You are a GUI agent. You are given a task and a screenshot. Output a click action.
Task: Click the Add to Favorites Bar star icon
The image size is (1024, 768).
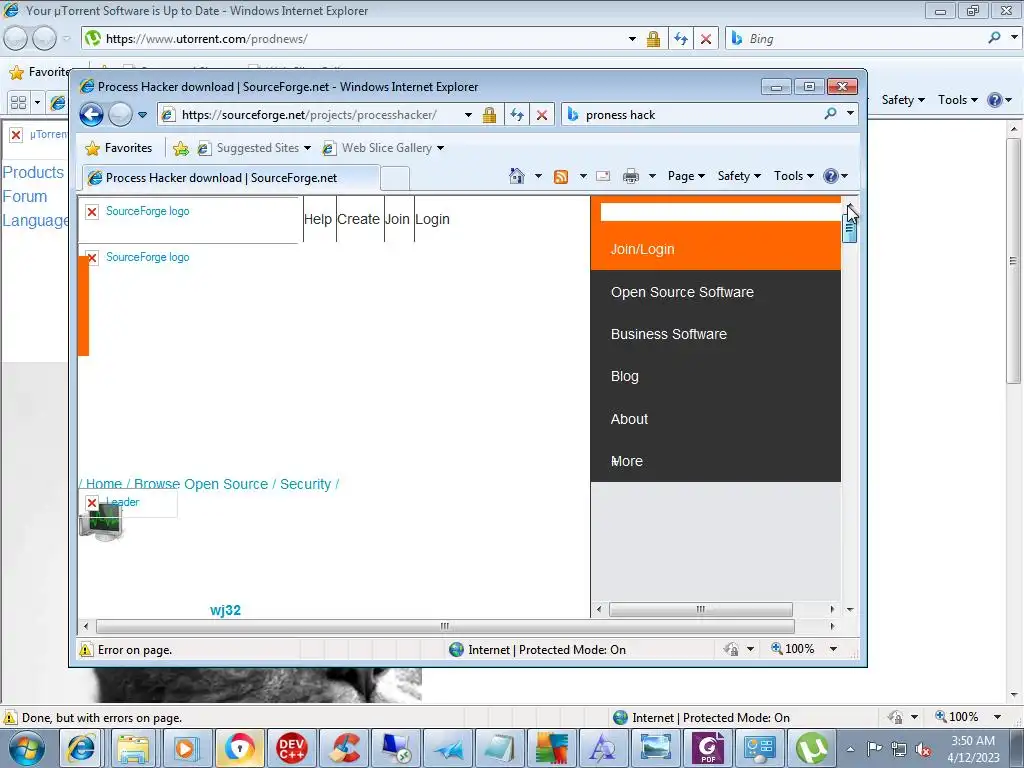pyautogui.click(x=181, y=149)
